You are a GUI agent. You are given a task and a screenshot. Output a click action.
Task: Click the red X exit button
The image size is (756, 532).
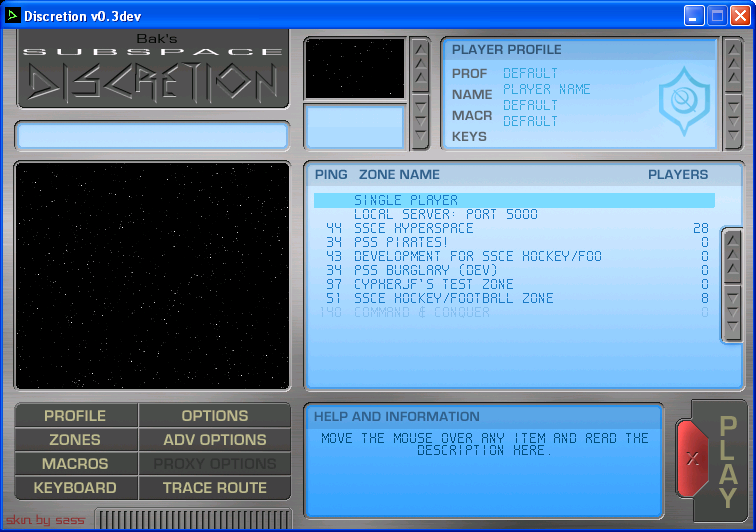point(692,458)
